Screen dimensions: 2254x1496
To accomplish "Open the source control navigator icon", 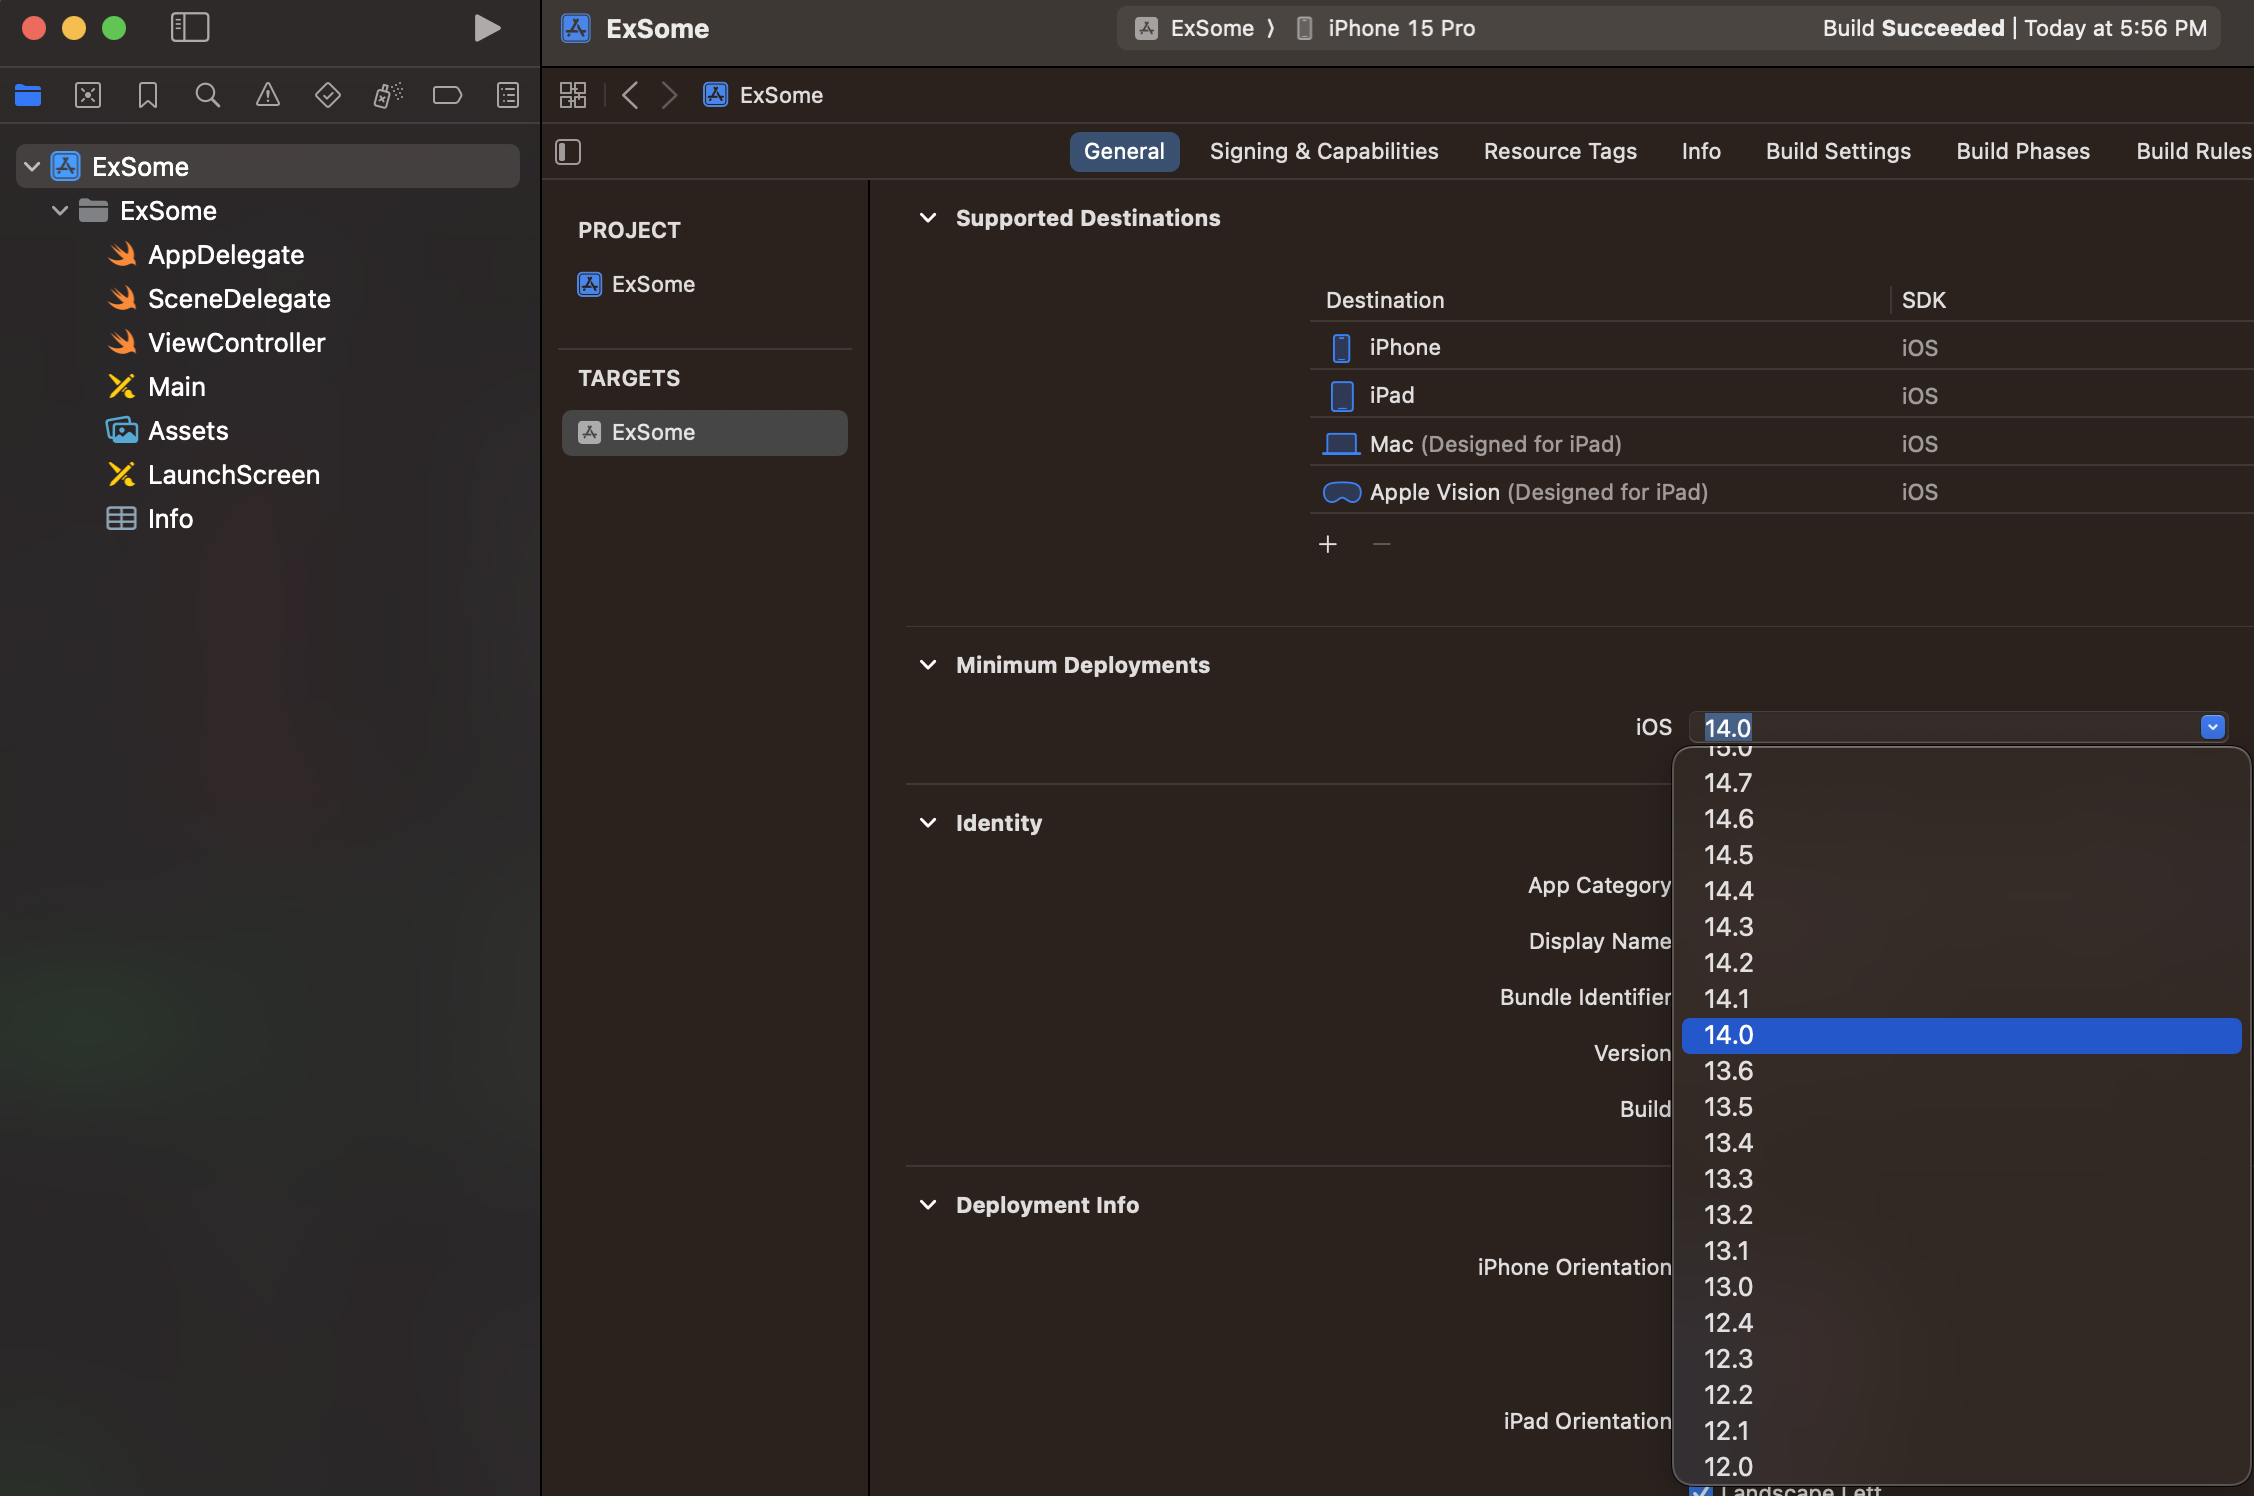I will coord(88,95).
